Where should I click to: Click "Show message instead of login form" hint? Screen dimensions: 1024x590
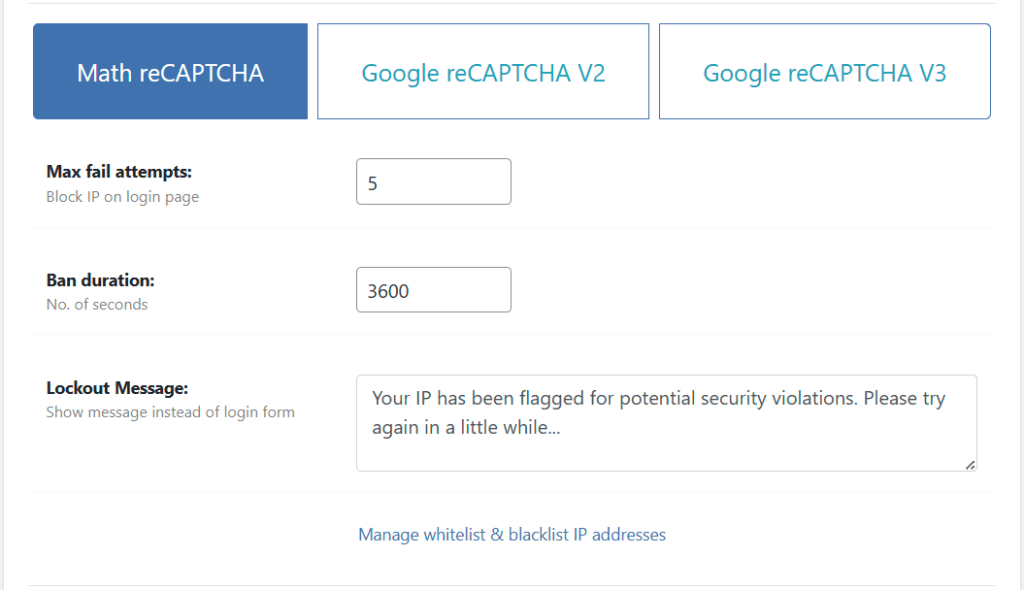tap(170, 412)
